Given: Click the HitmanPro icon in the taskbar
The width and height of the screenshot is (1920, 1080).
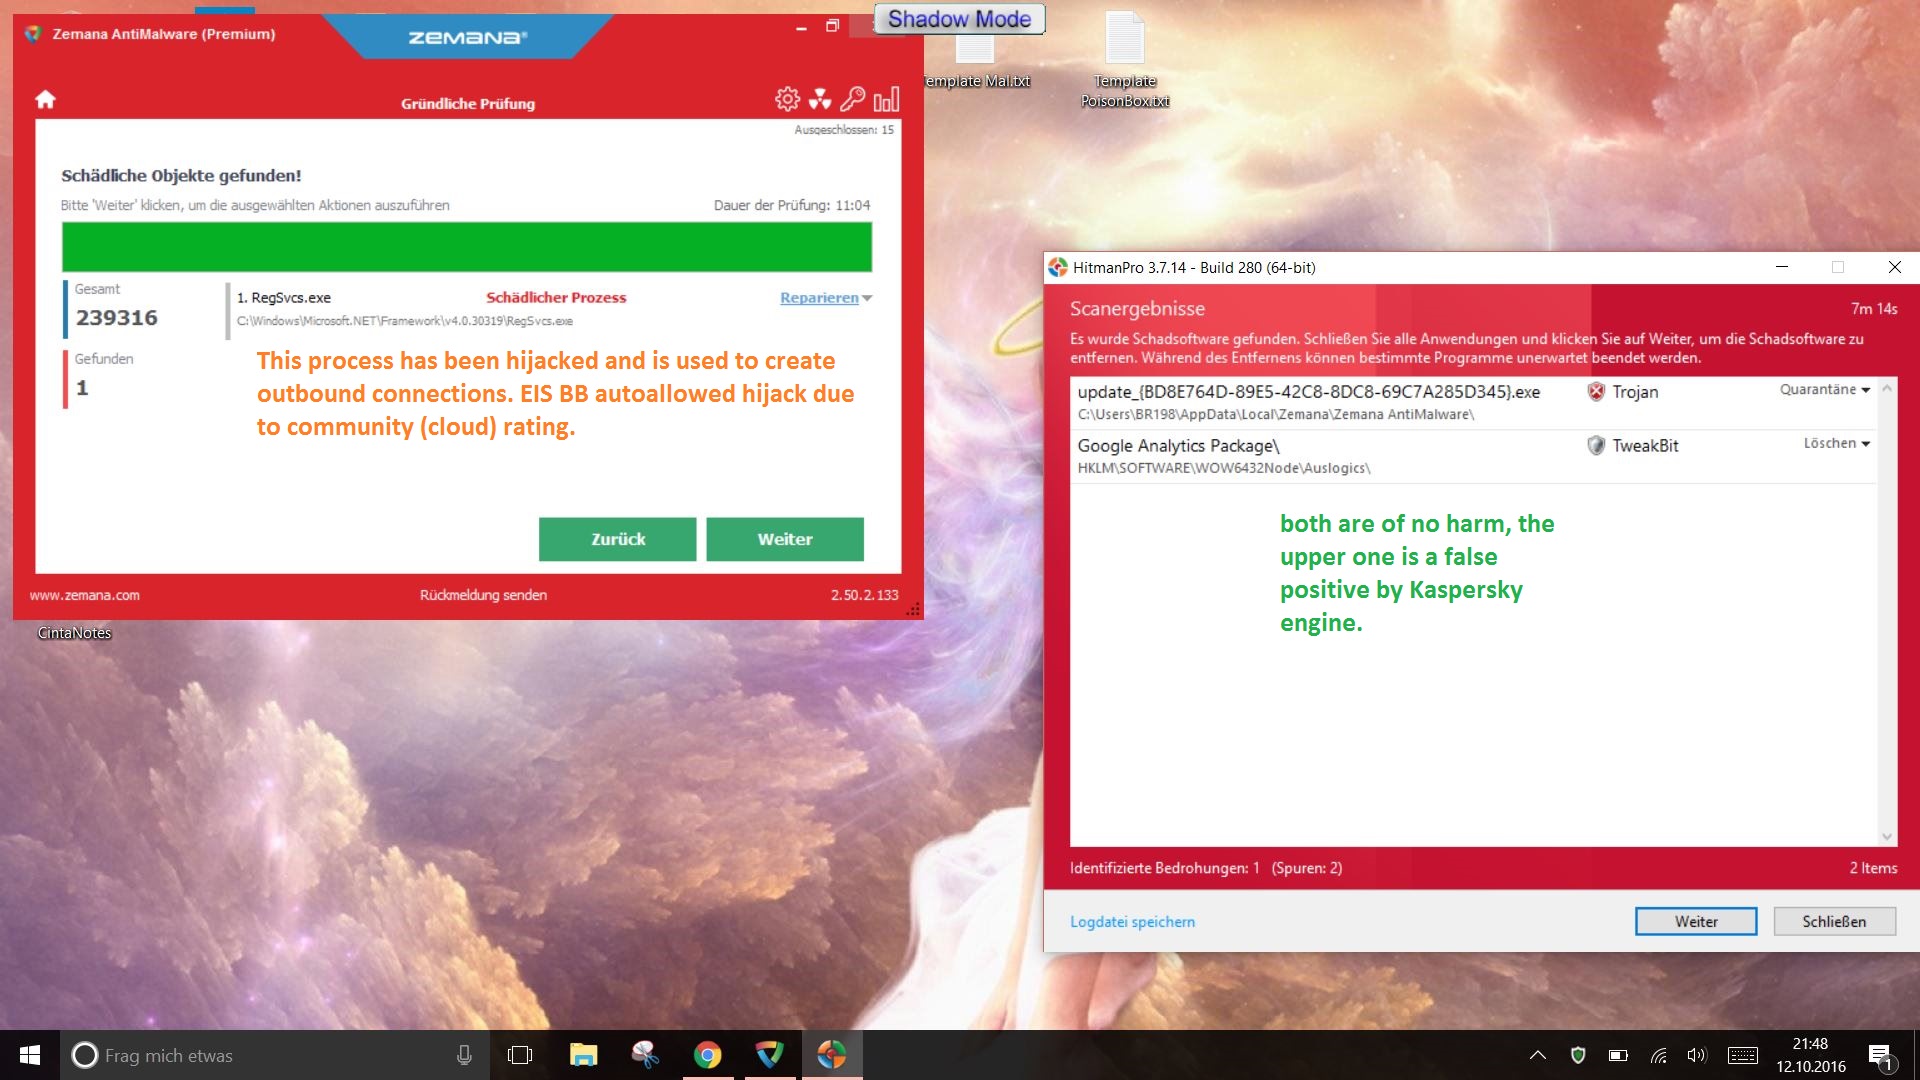Looking at the screenshot, I should pyautogui.click(x=831, y=1055).
